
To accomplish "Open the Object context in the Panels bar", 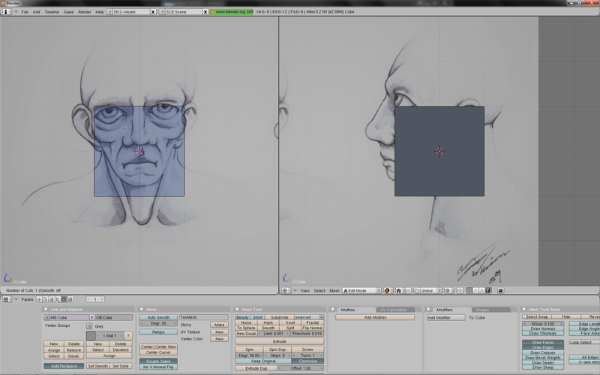I will [x=57, y=299].
